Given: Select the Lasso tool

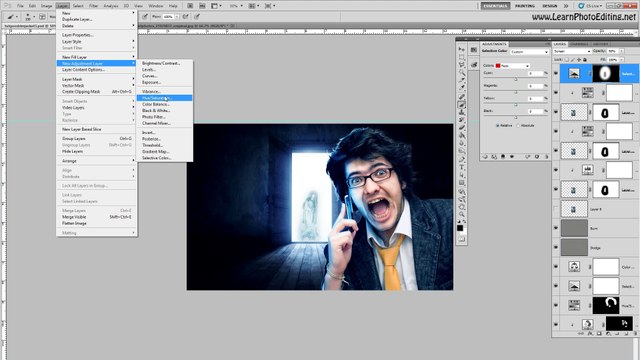Looking at the screenshot, I should pos(462,64).
